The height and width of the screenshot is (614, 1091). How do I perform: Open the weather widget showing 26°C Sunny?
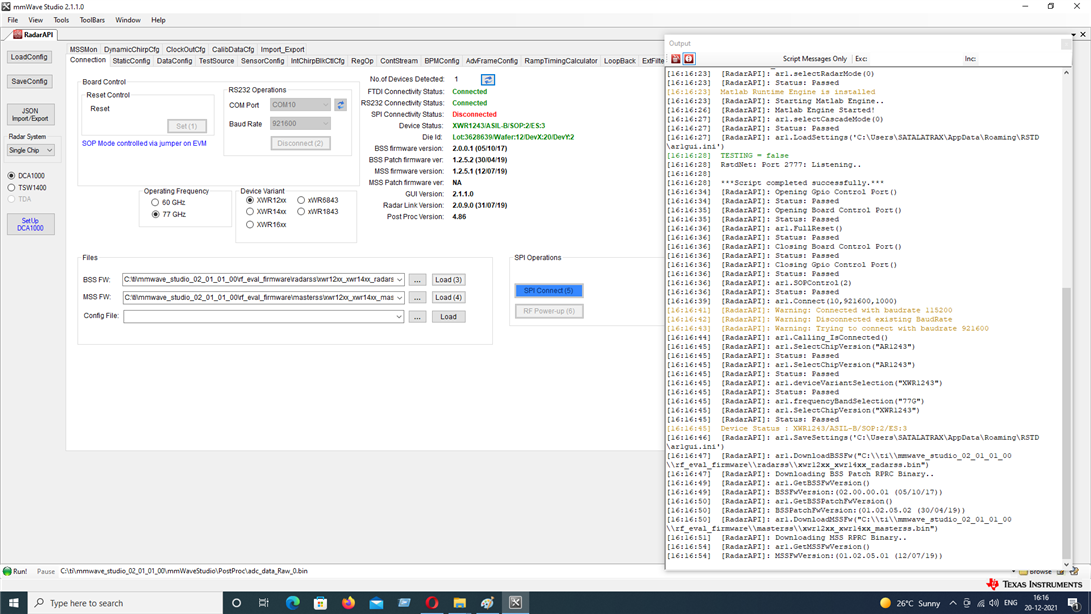tap(910, 603)
